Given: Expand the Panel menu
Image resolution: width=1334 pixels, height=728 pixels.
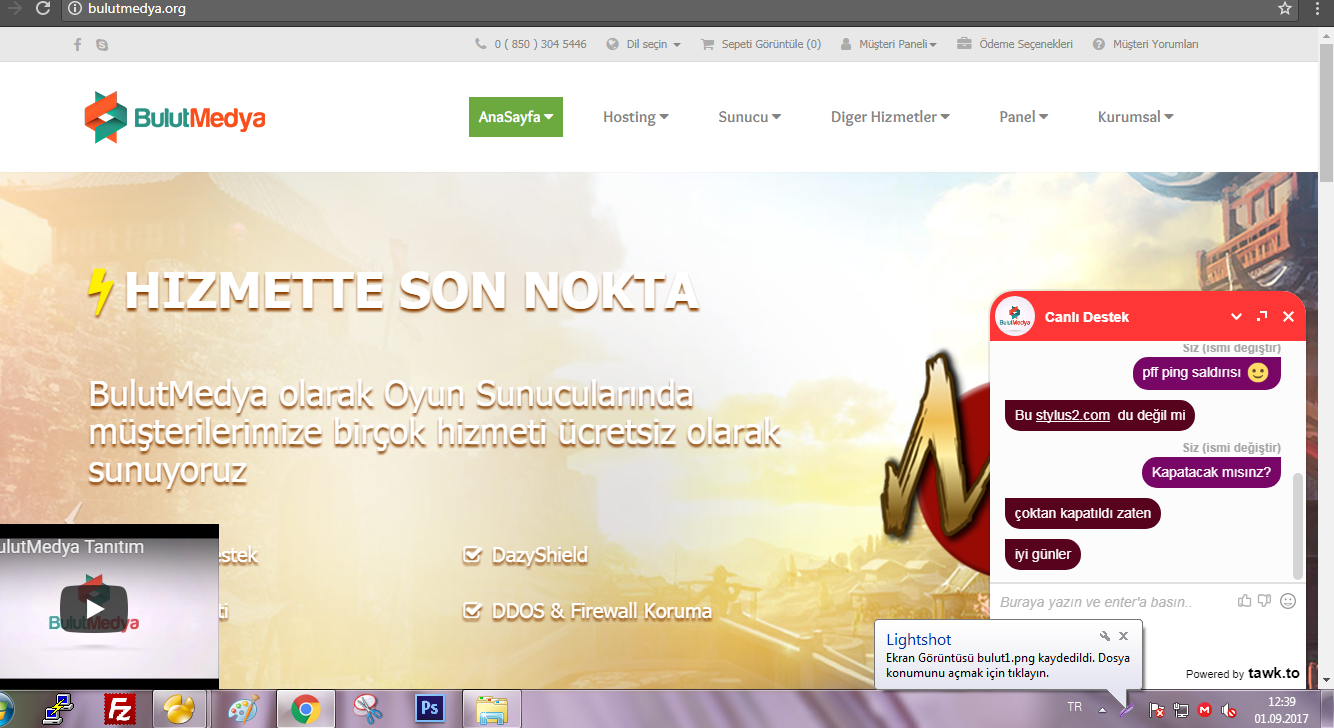Looking at the screenshot, I should [x=1024, y=117].
